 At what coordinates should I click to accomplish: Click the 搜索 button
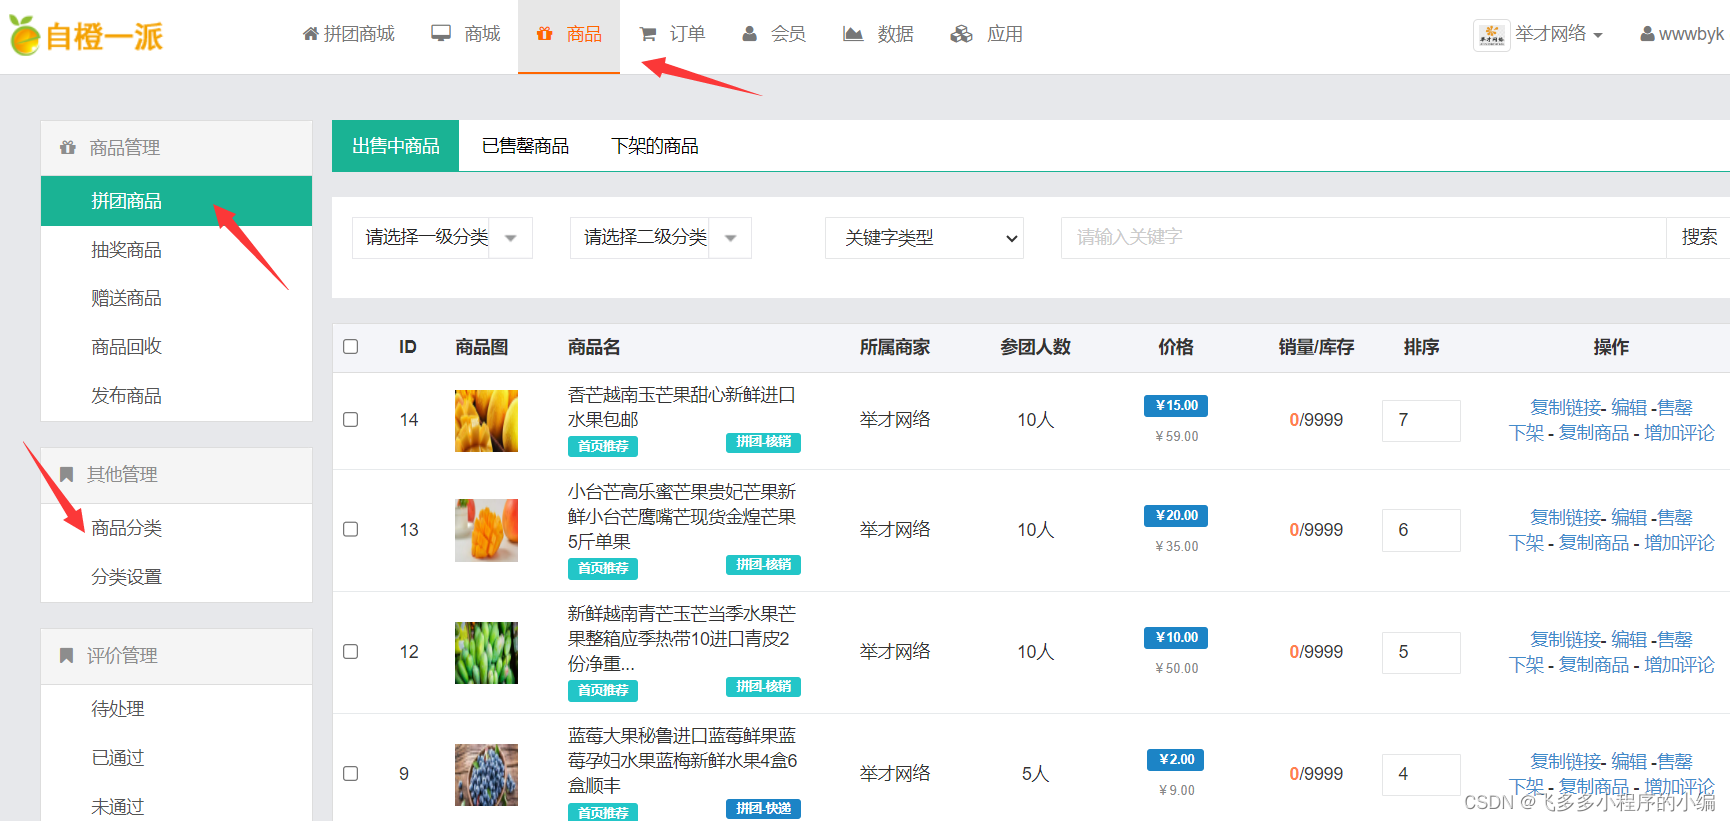coord(1699,238)
